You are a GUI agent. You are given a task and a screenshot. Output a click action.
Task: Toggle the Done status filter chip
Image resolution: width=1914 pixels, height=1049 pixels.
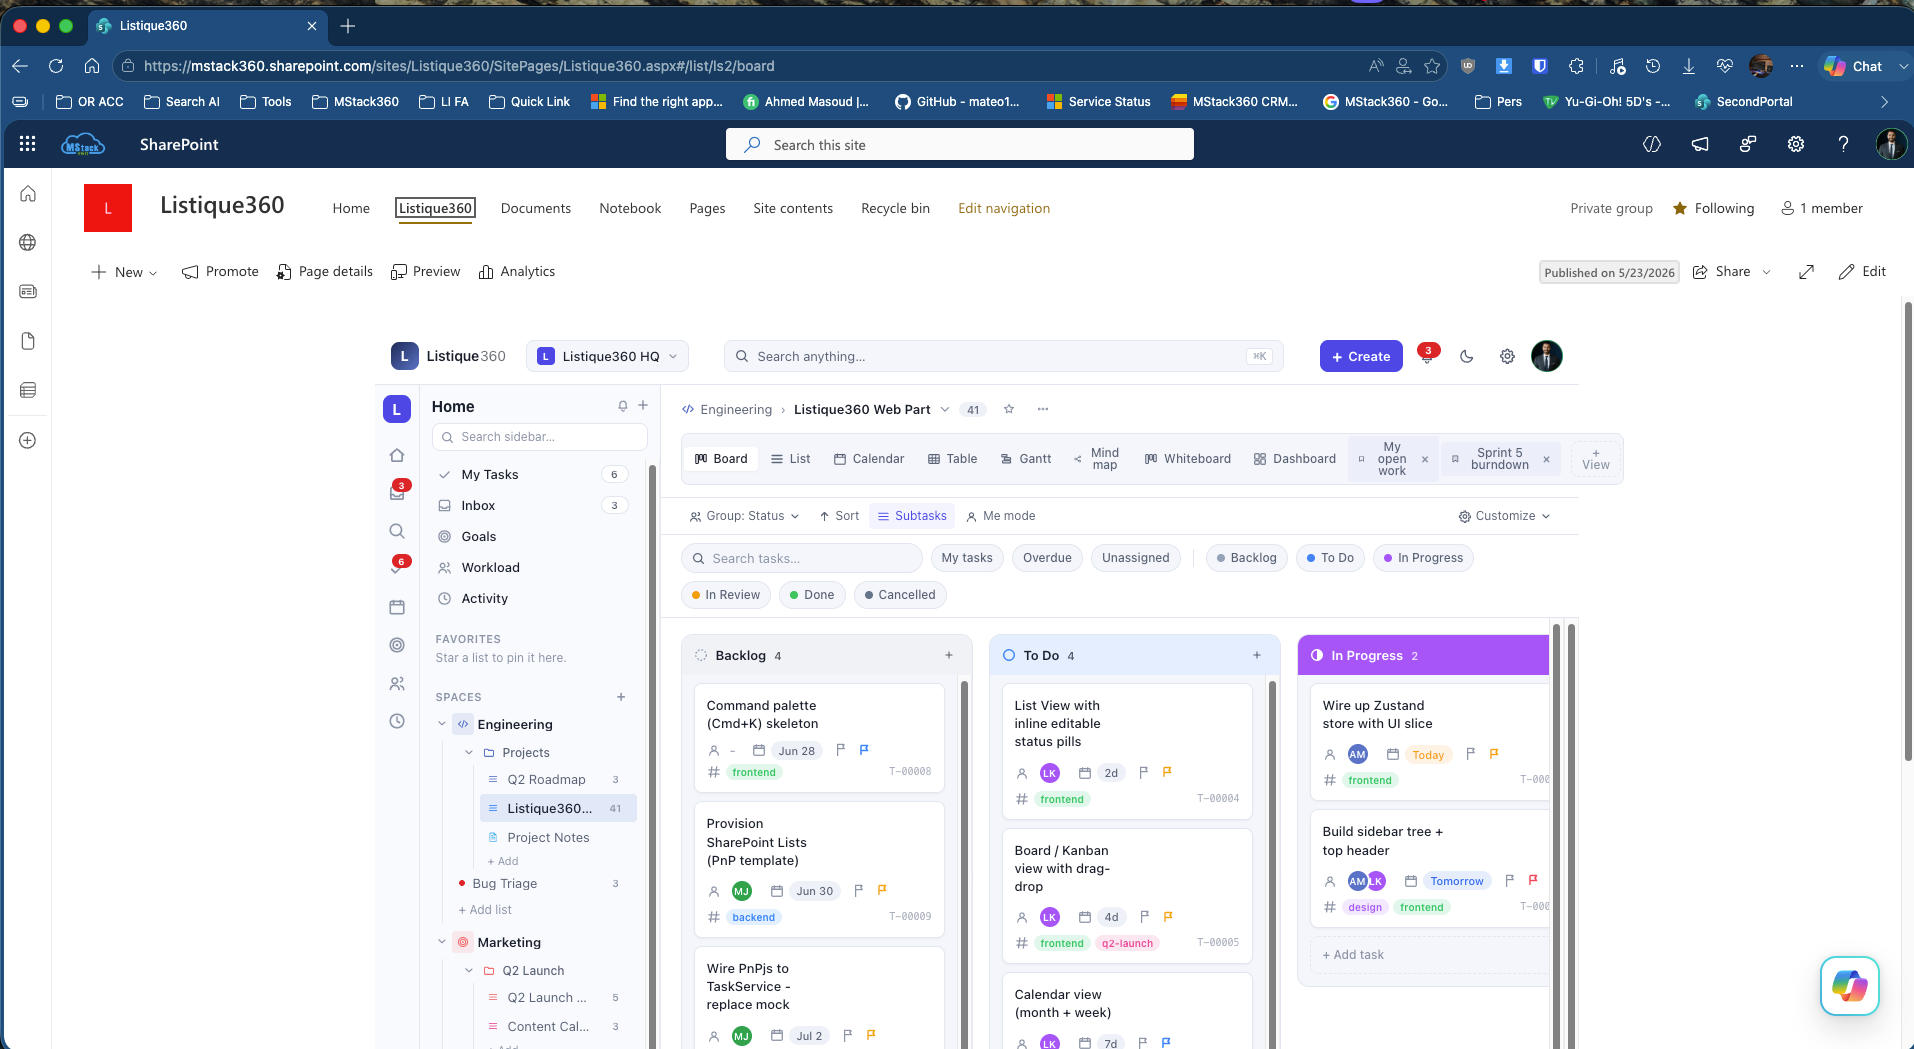[811, 594]
